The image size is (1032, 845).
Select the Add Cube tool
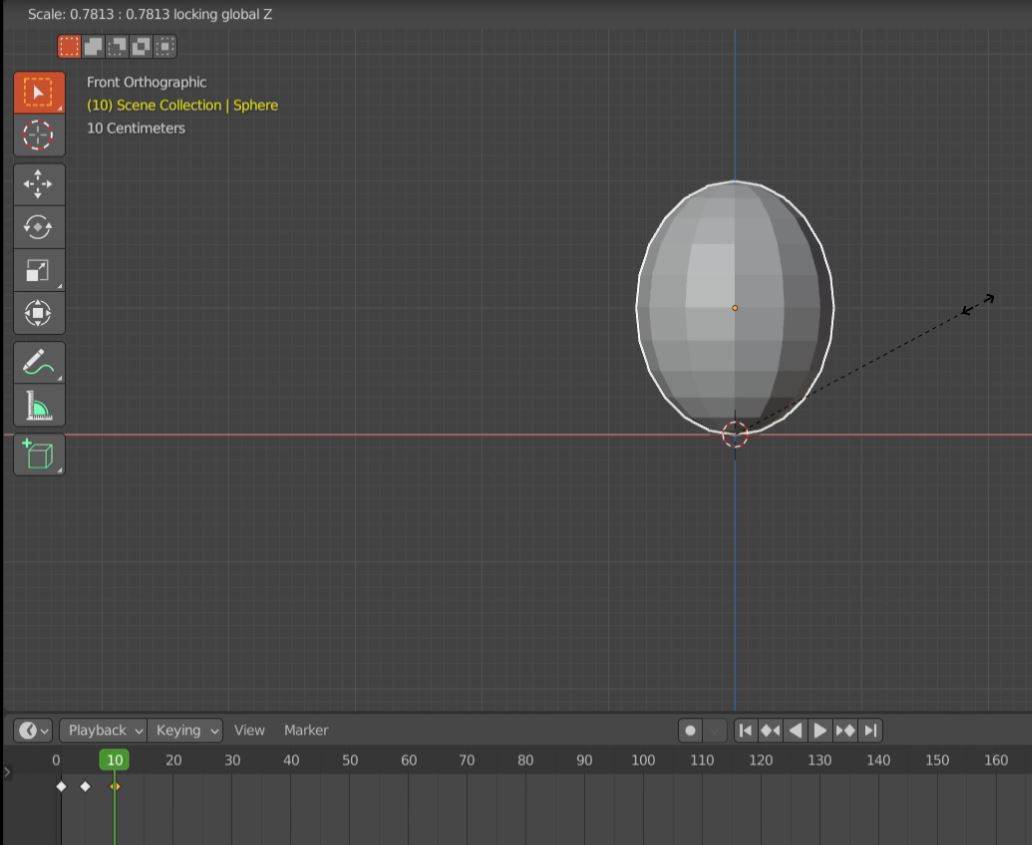coord(38,454)
